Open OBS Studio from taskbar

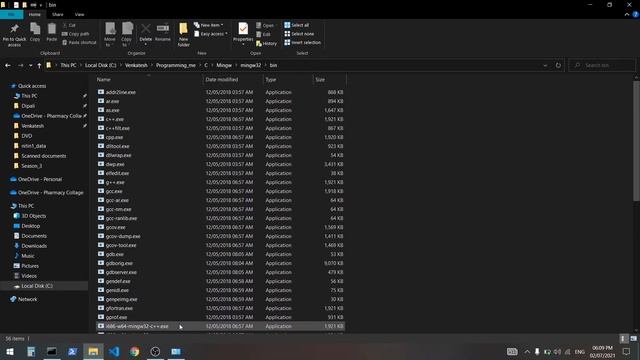pos(155,351)
